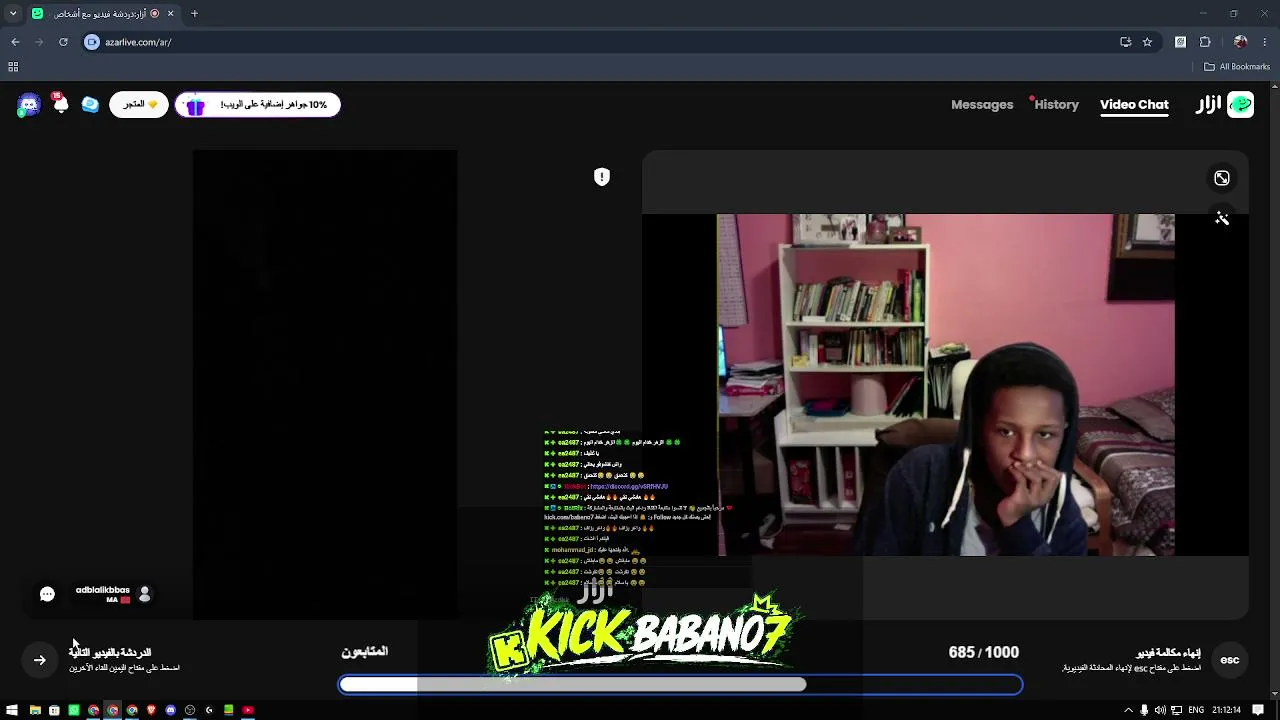The image size is (1280, 720).
Task: Open the Windows Start menu
Action: [x=12, y=710]
